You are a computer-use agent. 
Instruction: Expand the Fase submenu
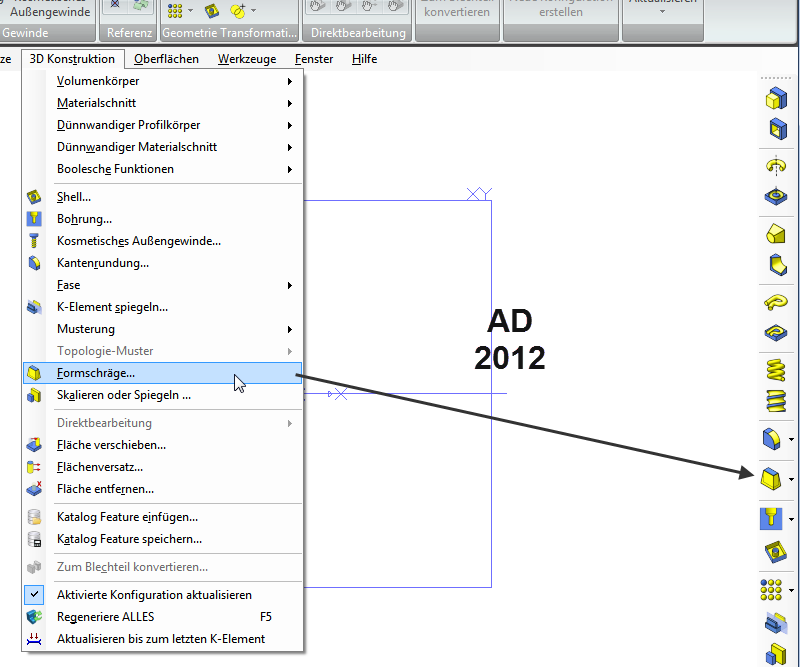coord(163,285)
